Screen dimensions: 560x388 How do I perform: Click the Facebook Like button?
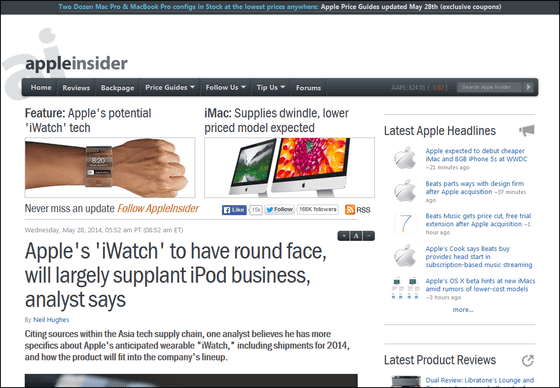(234, 210)
